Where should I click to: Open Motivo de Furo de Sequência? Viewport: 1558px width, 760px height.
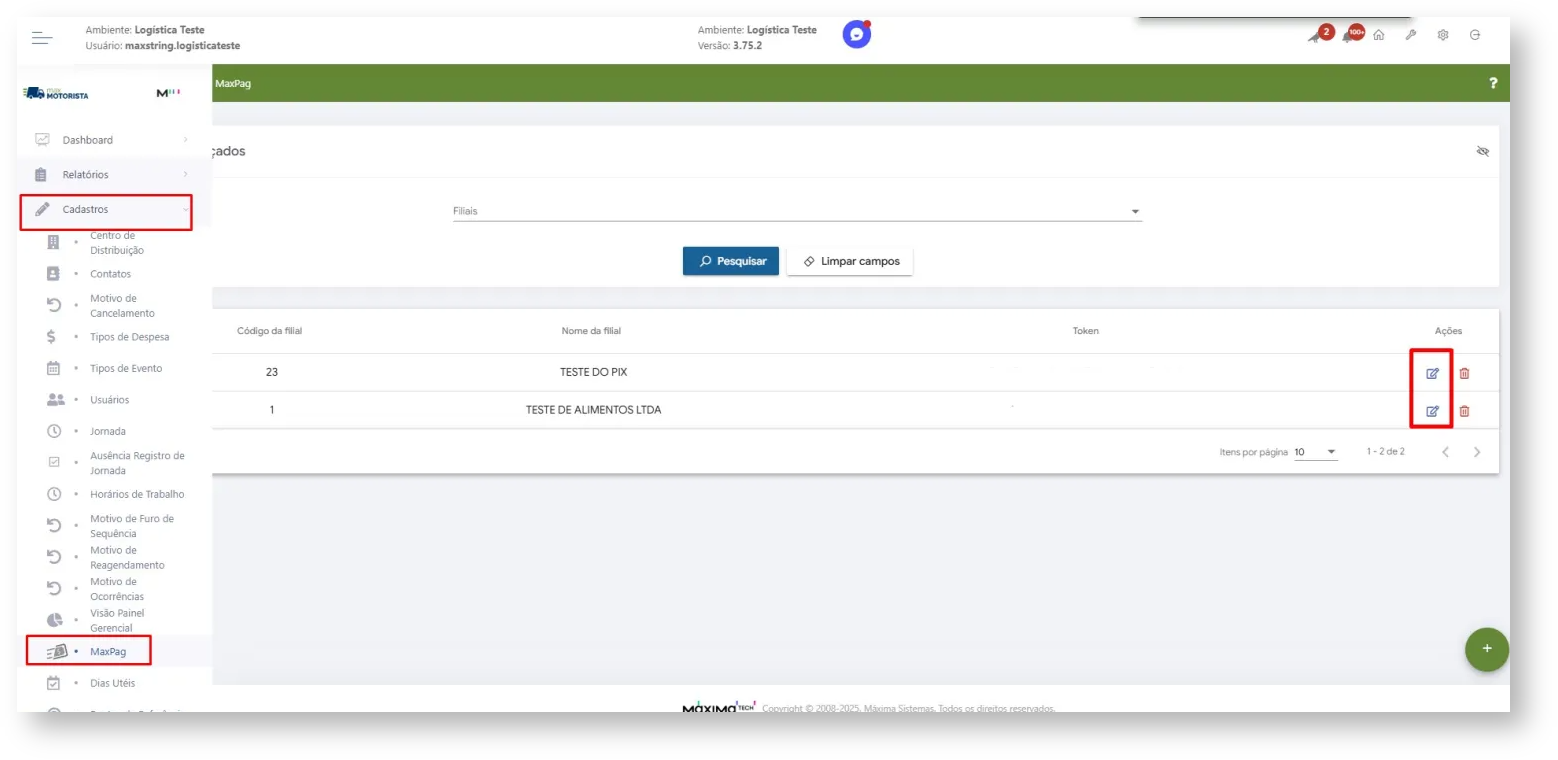pos(132,526)
